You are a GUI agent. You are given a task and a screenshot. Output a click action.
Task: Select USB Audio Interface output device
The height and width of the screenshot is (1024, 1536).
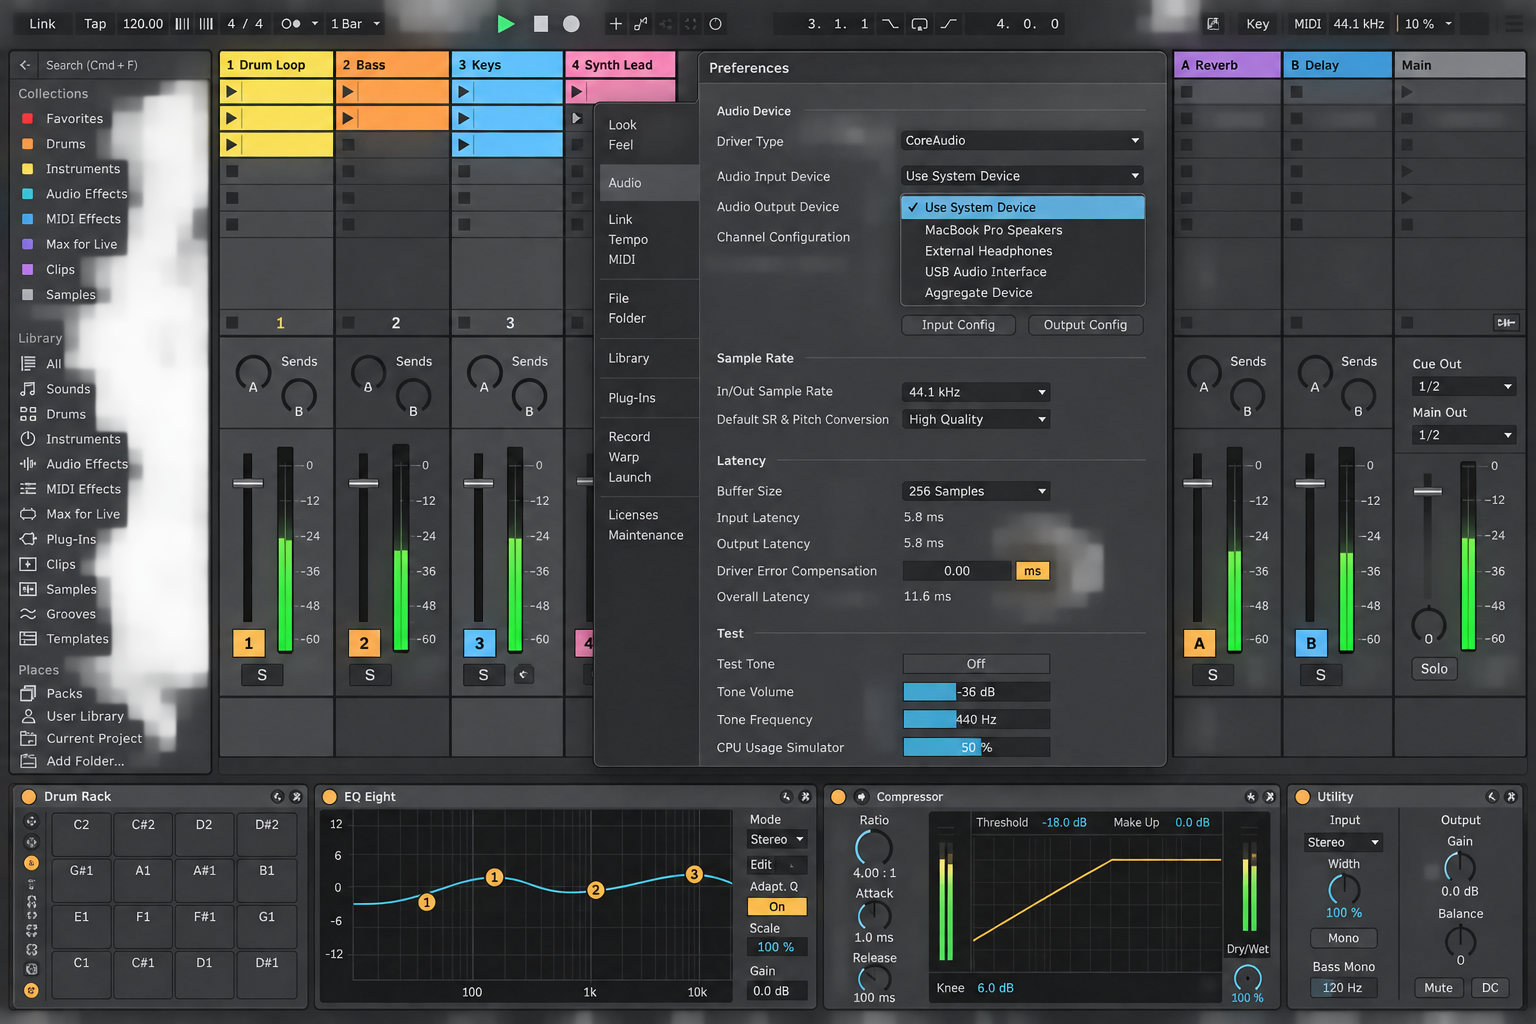(1022, 272)
